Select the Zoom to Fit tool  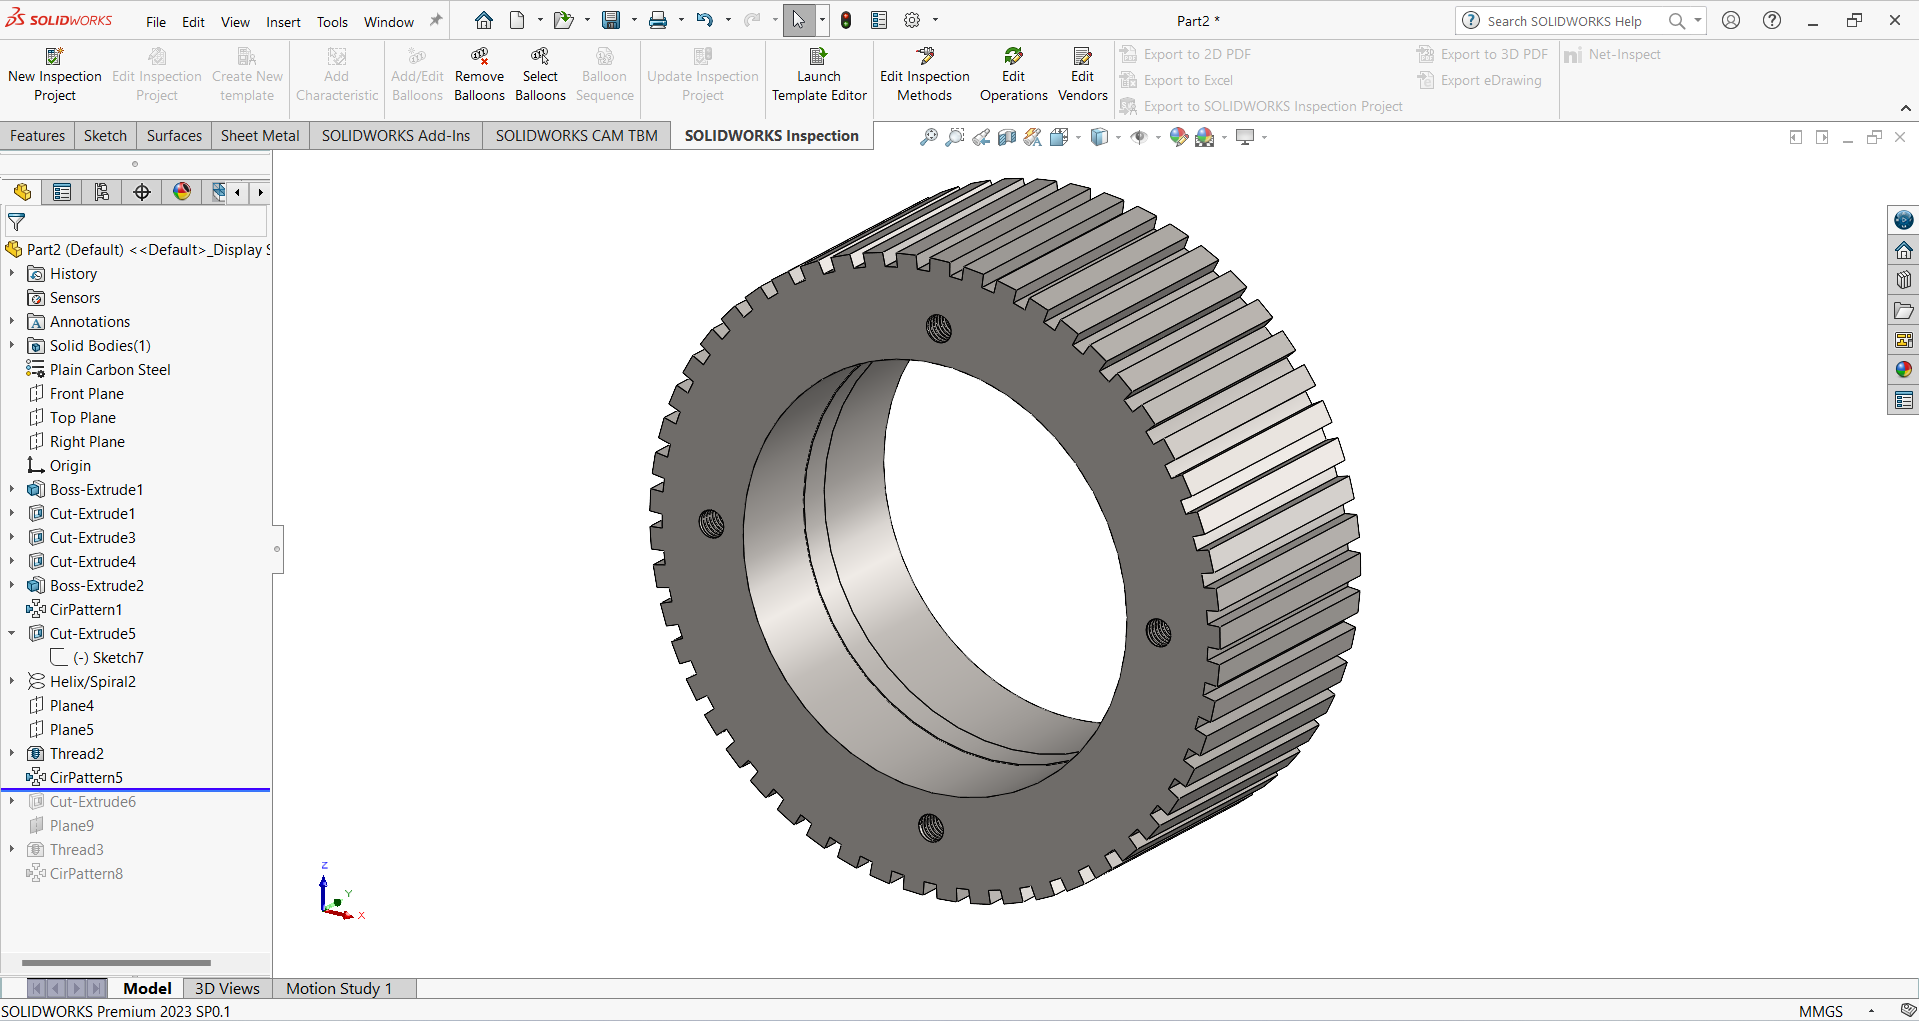tap(929, 137)
